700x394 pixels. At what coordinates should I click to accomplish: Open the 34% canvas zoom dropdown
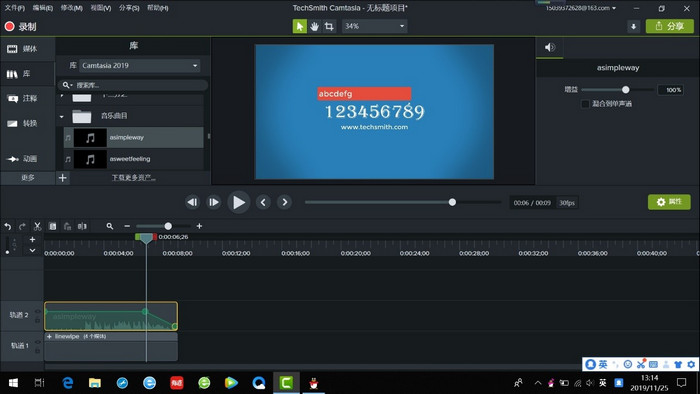375,26
